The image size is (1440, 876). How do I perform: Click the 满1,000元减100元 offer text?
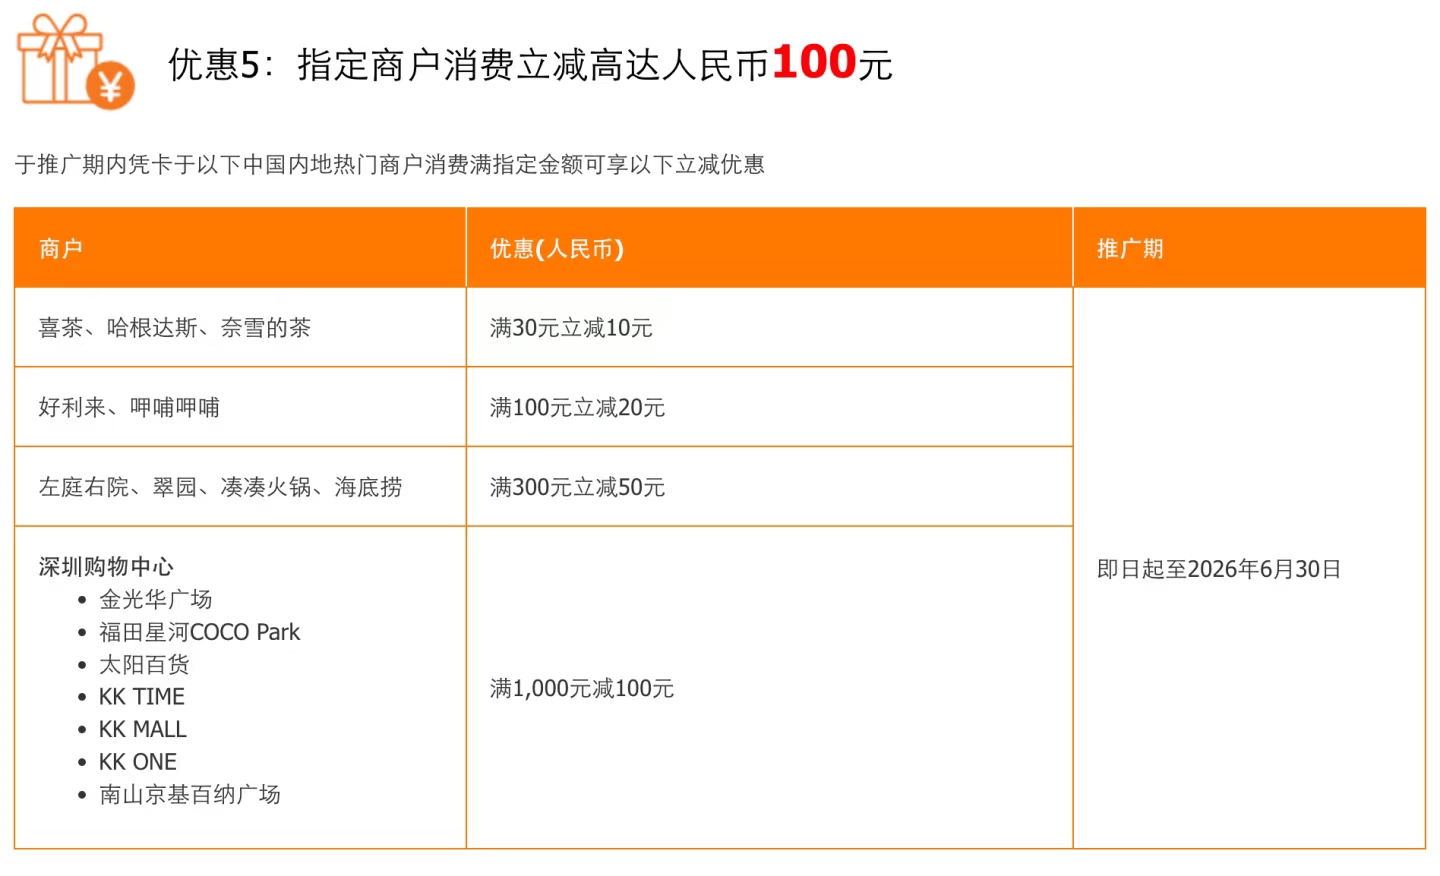pos(582,688)
